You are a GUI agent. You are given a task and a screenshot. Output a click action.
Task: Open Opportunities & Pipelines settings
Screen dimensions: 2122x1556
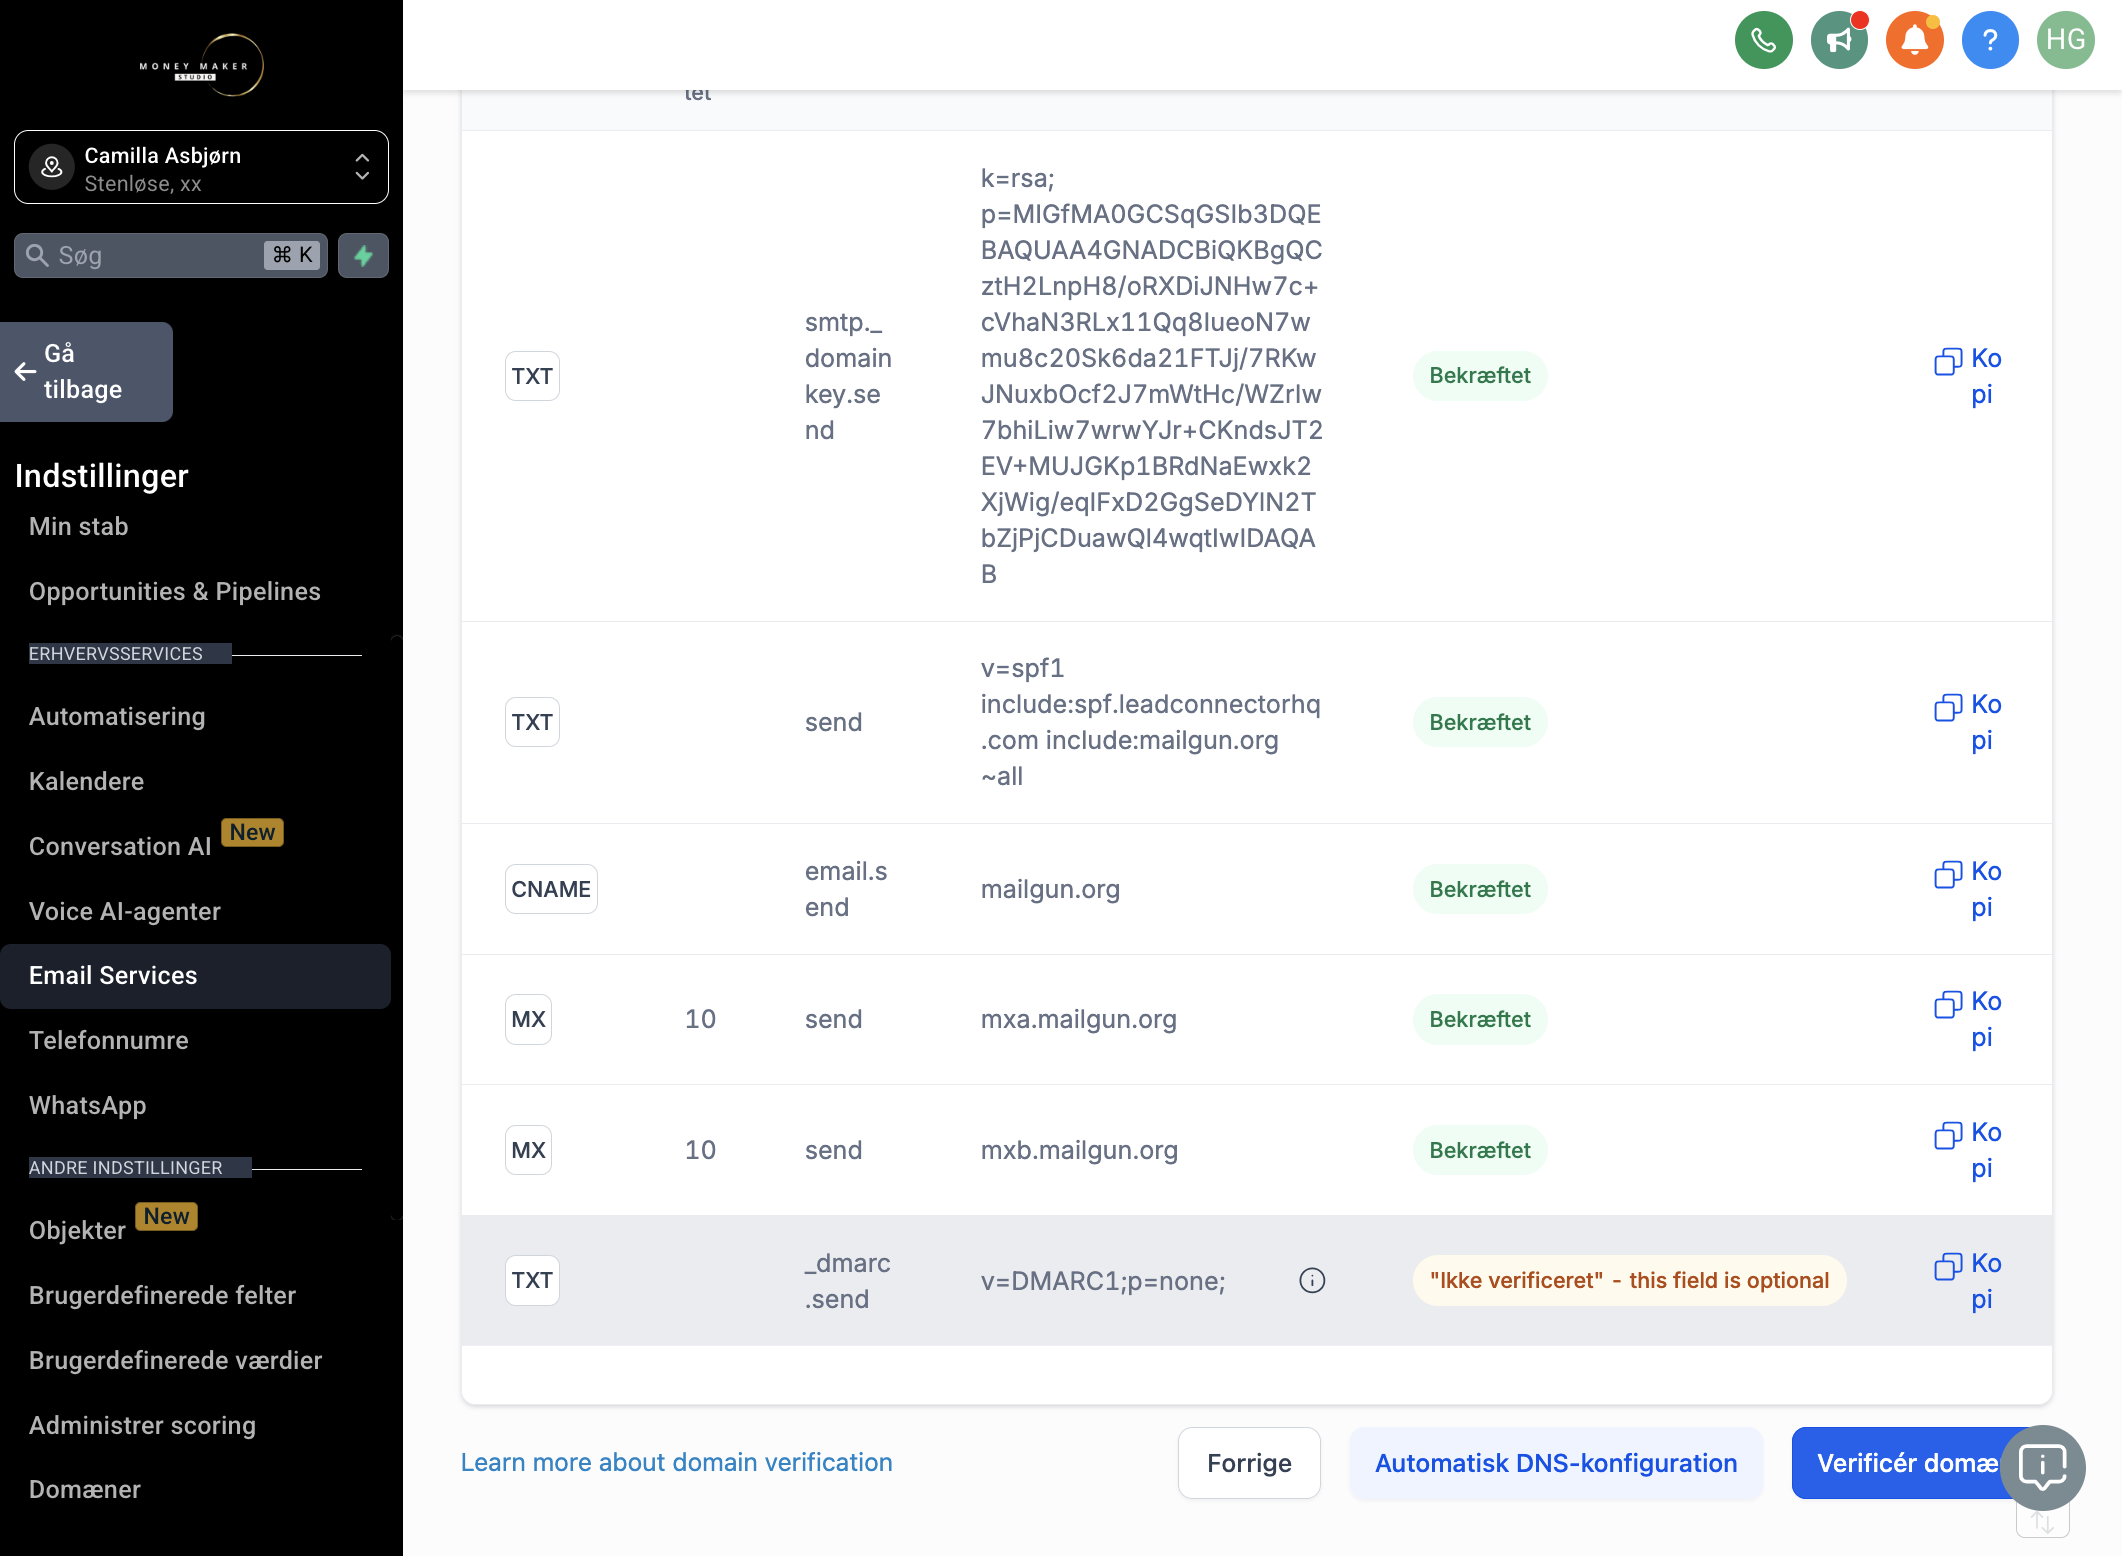click(175, 591)
